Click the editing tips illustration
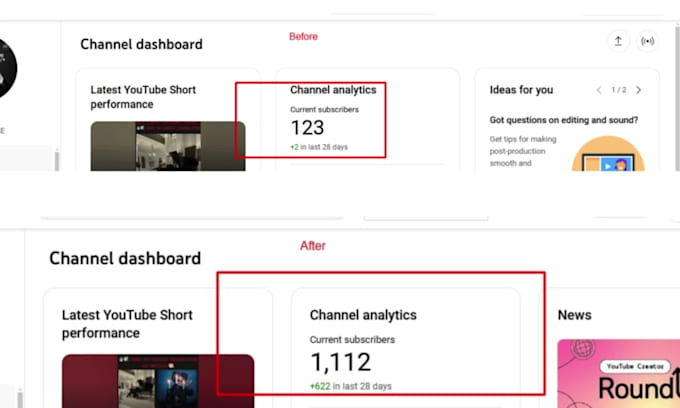 (x=608, y=153)
